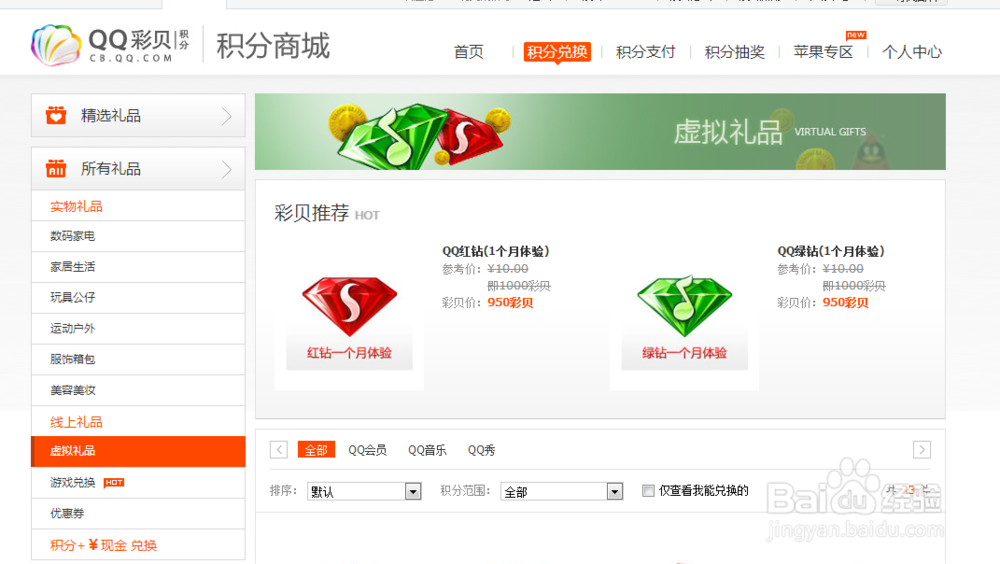Go to 首页 in the navigation

pyautogui.click(x=469, y=52)
